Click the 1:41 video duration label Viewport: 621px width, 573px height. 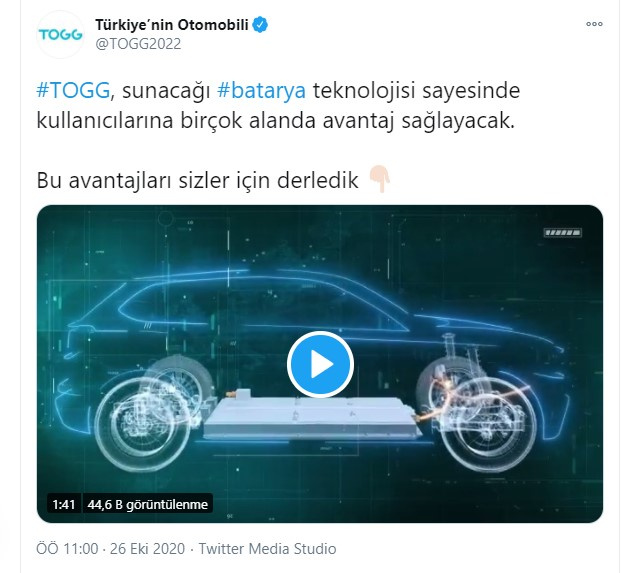[64, 504]
